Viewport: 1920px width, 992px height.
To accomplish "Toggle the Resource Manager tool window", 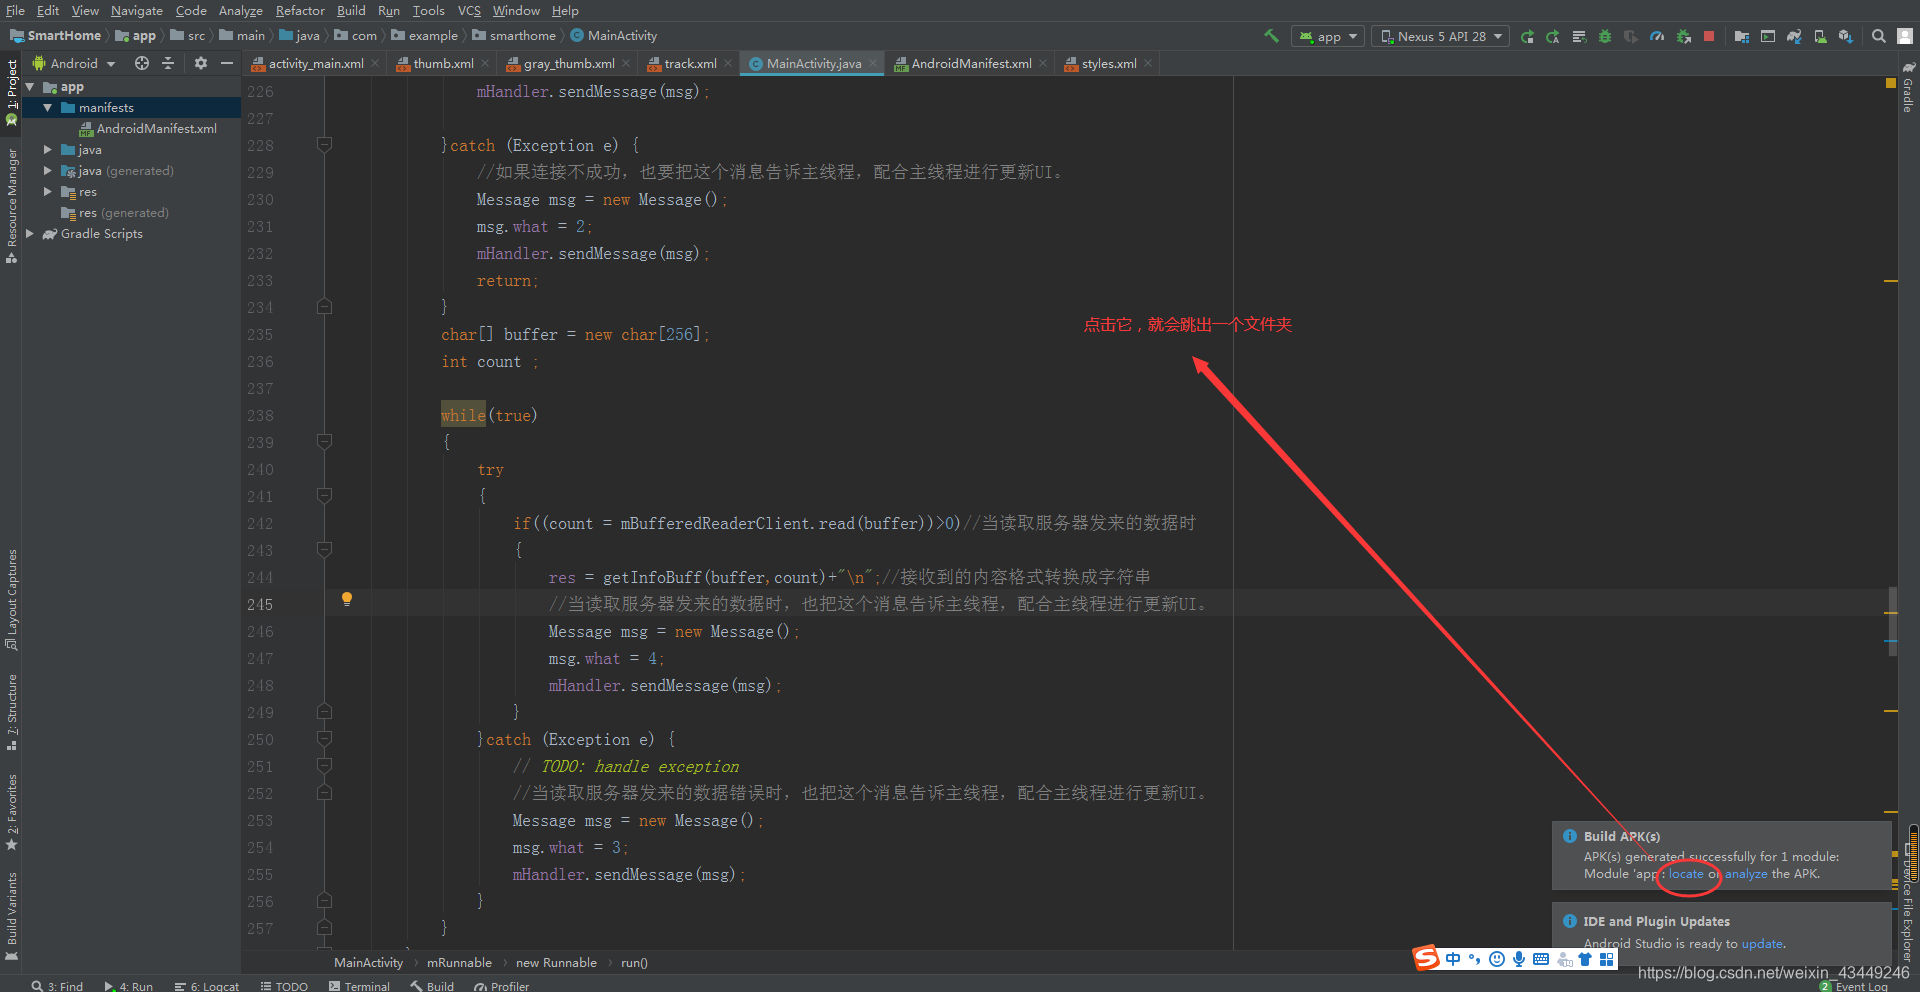I will point(12,205).
